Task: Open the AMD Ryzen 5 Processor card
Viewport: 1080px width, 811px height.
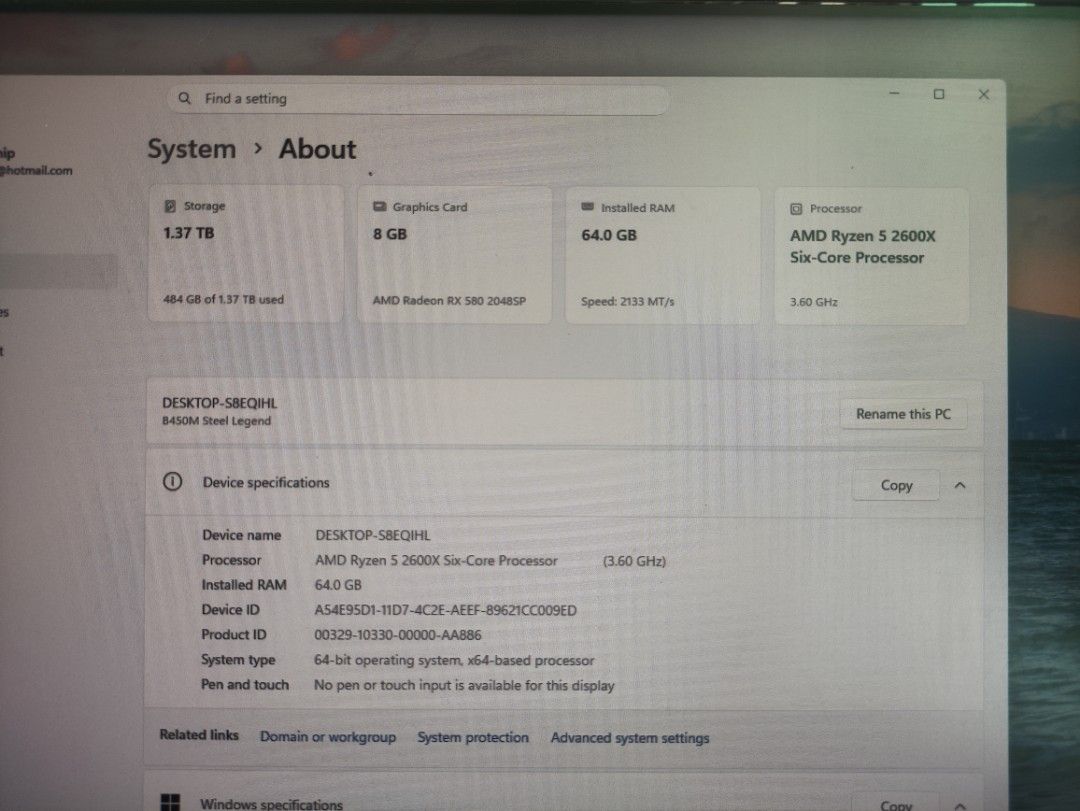Action: pos(871,256)
